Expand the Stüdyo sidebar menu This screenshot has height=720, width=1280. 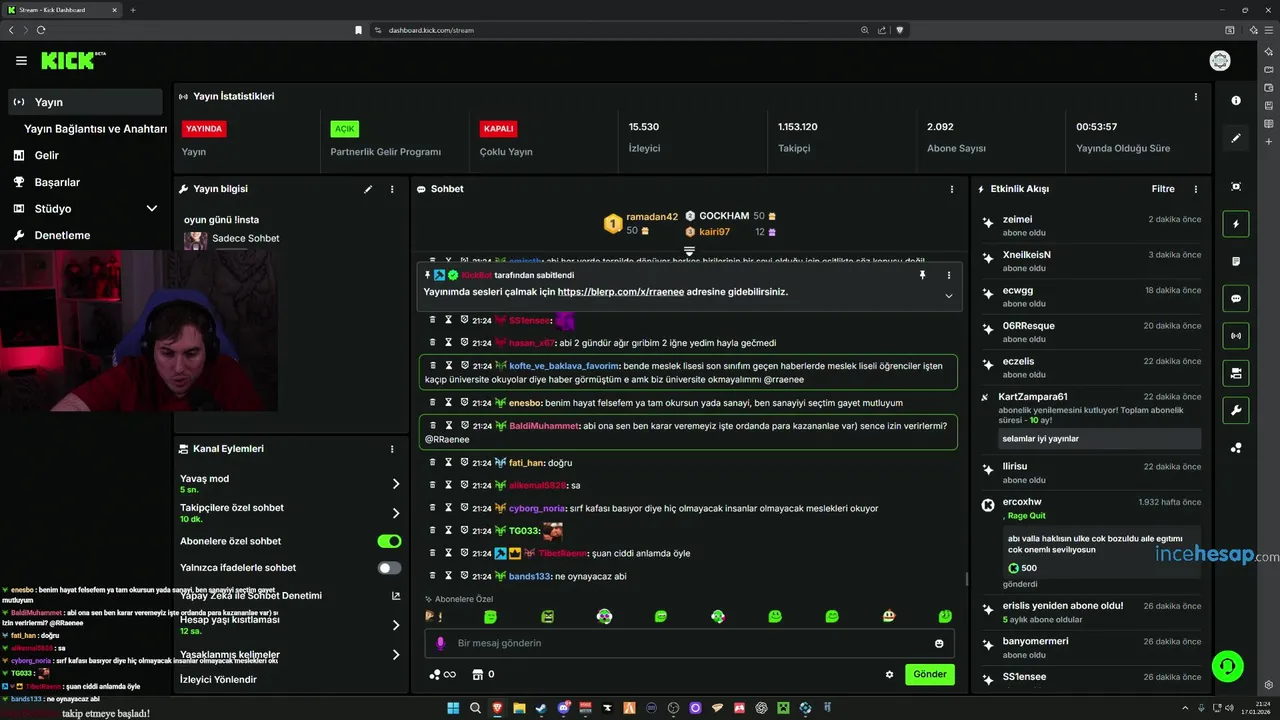[x=152, y=209]
